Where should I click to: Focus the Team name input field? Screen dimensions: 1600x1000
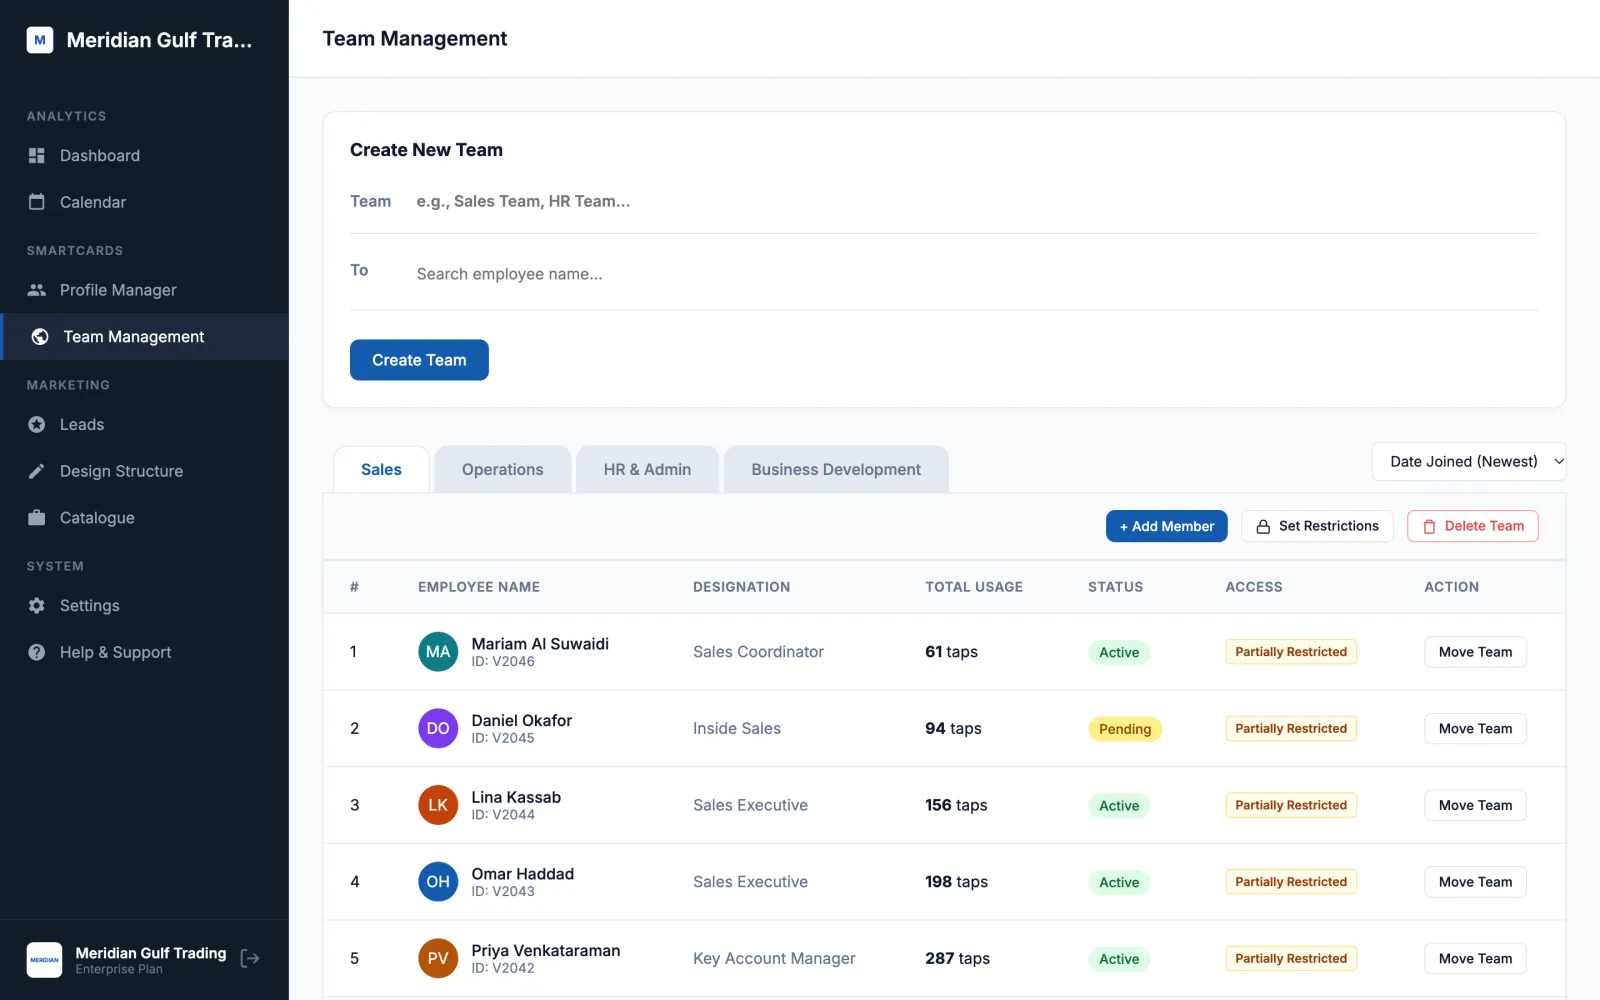pos(976,201)
